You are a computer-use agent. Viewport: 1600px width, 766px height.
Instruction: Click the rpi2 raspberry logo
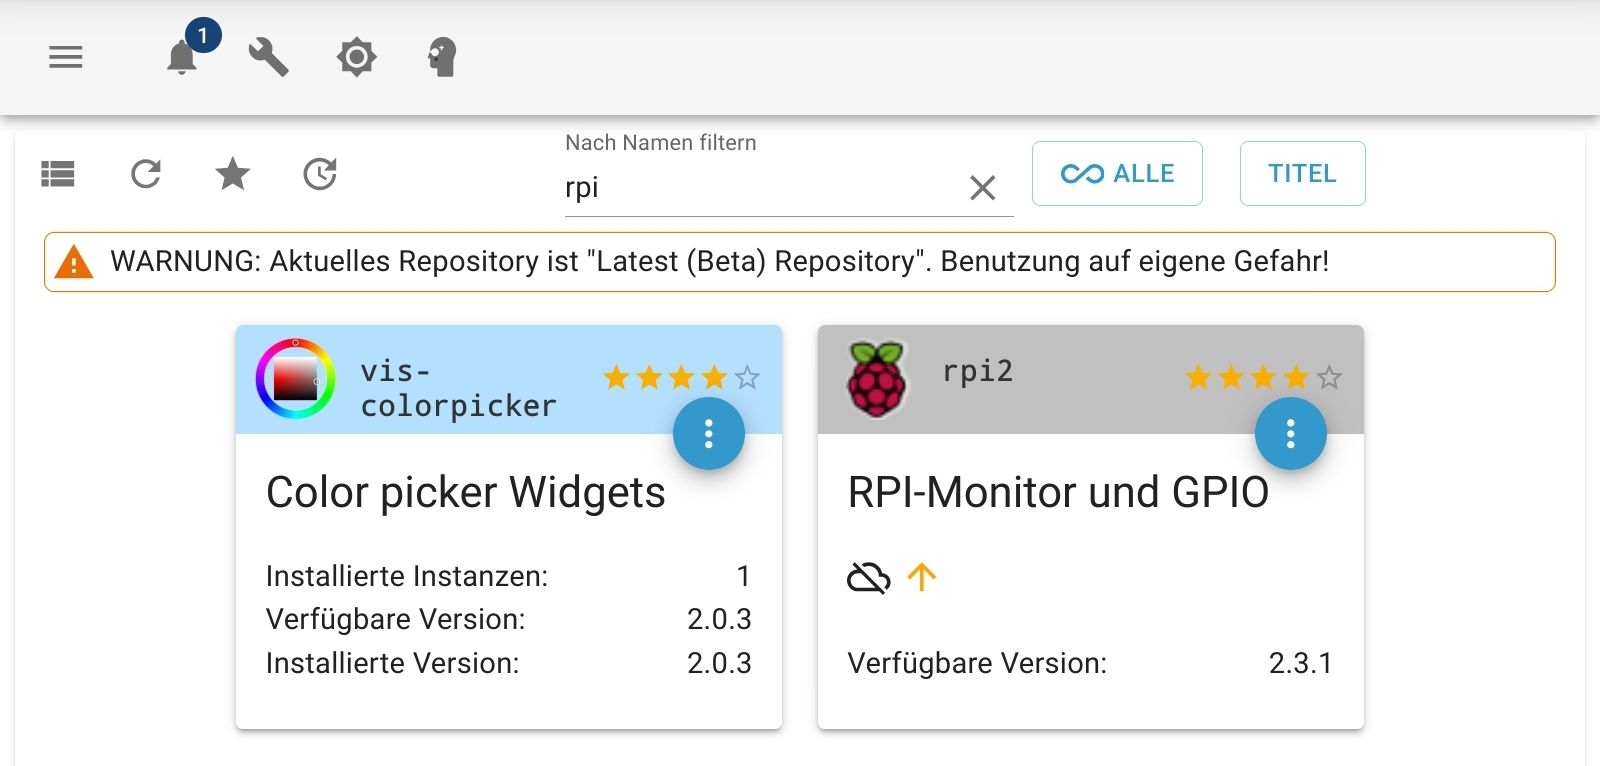coord(877,379)
